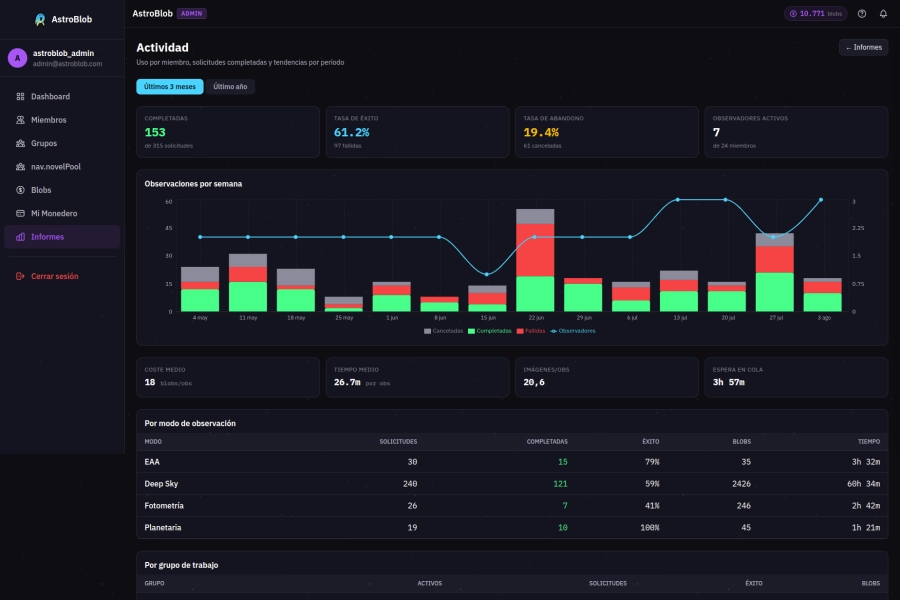Toggle Fallidas series in chart legend

pyautogui.click(x=531, y=331)
